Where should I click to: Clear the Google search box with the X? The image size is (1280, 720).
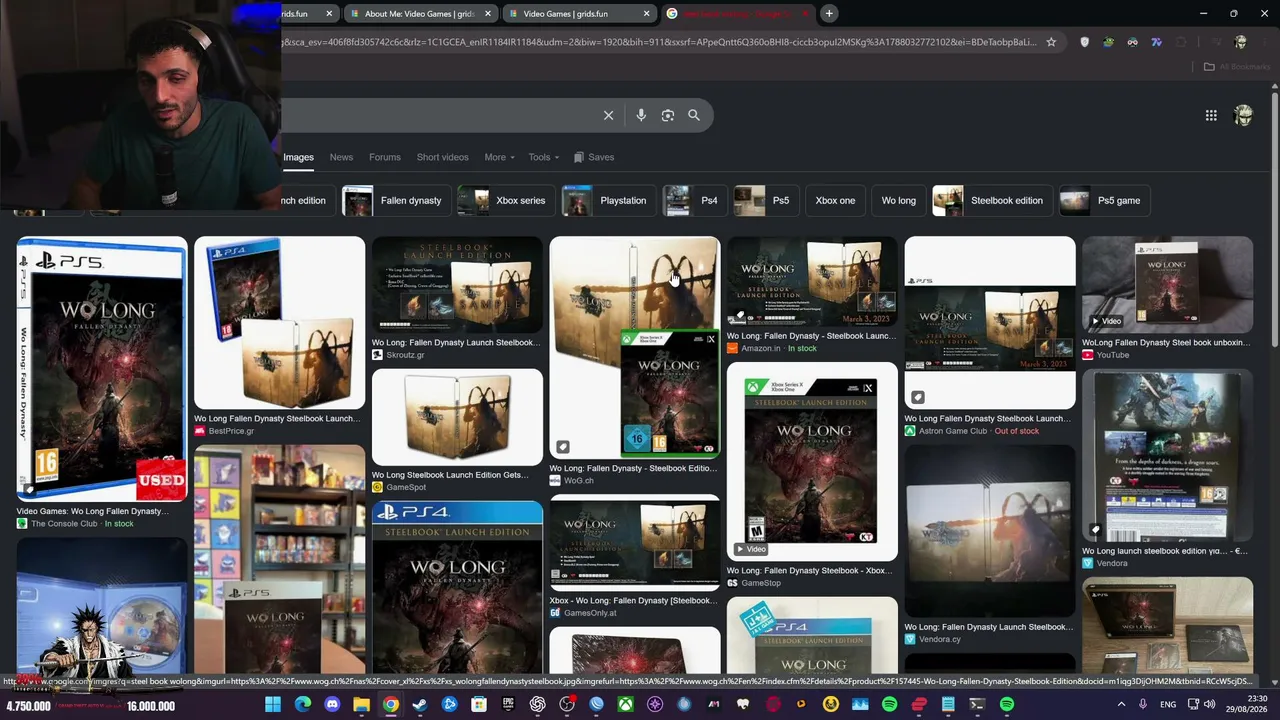click(608, 115)
